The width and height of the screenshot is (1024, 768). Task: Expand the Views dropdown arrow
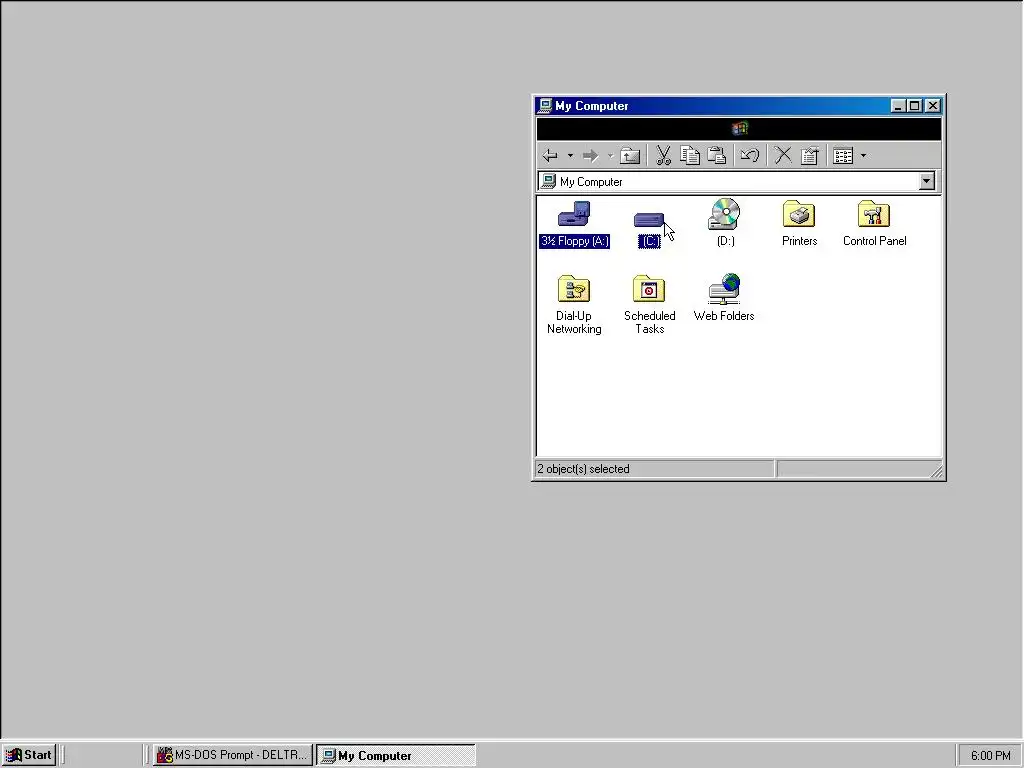coord(863,155)
